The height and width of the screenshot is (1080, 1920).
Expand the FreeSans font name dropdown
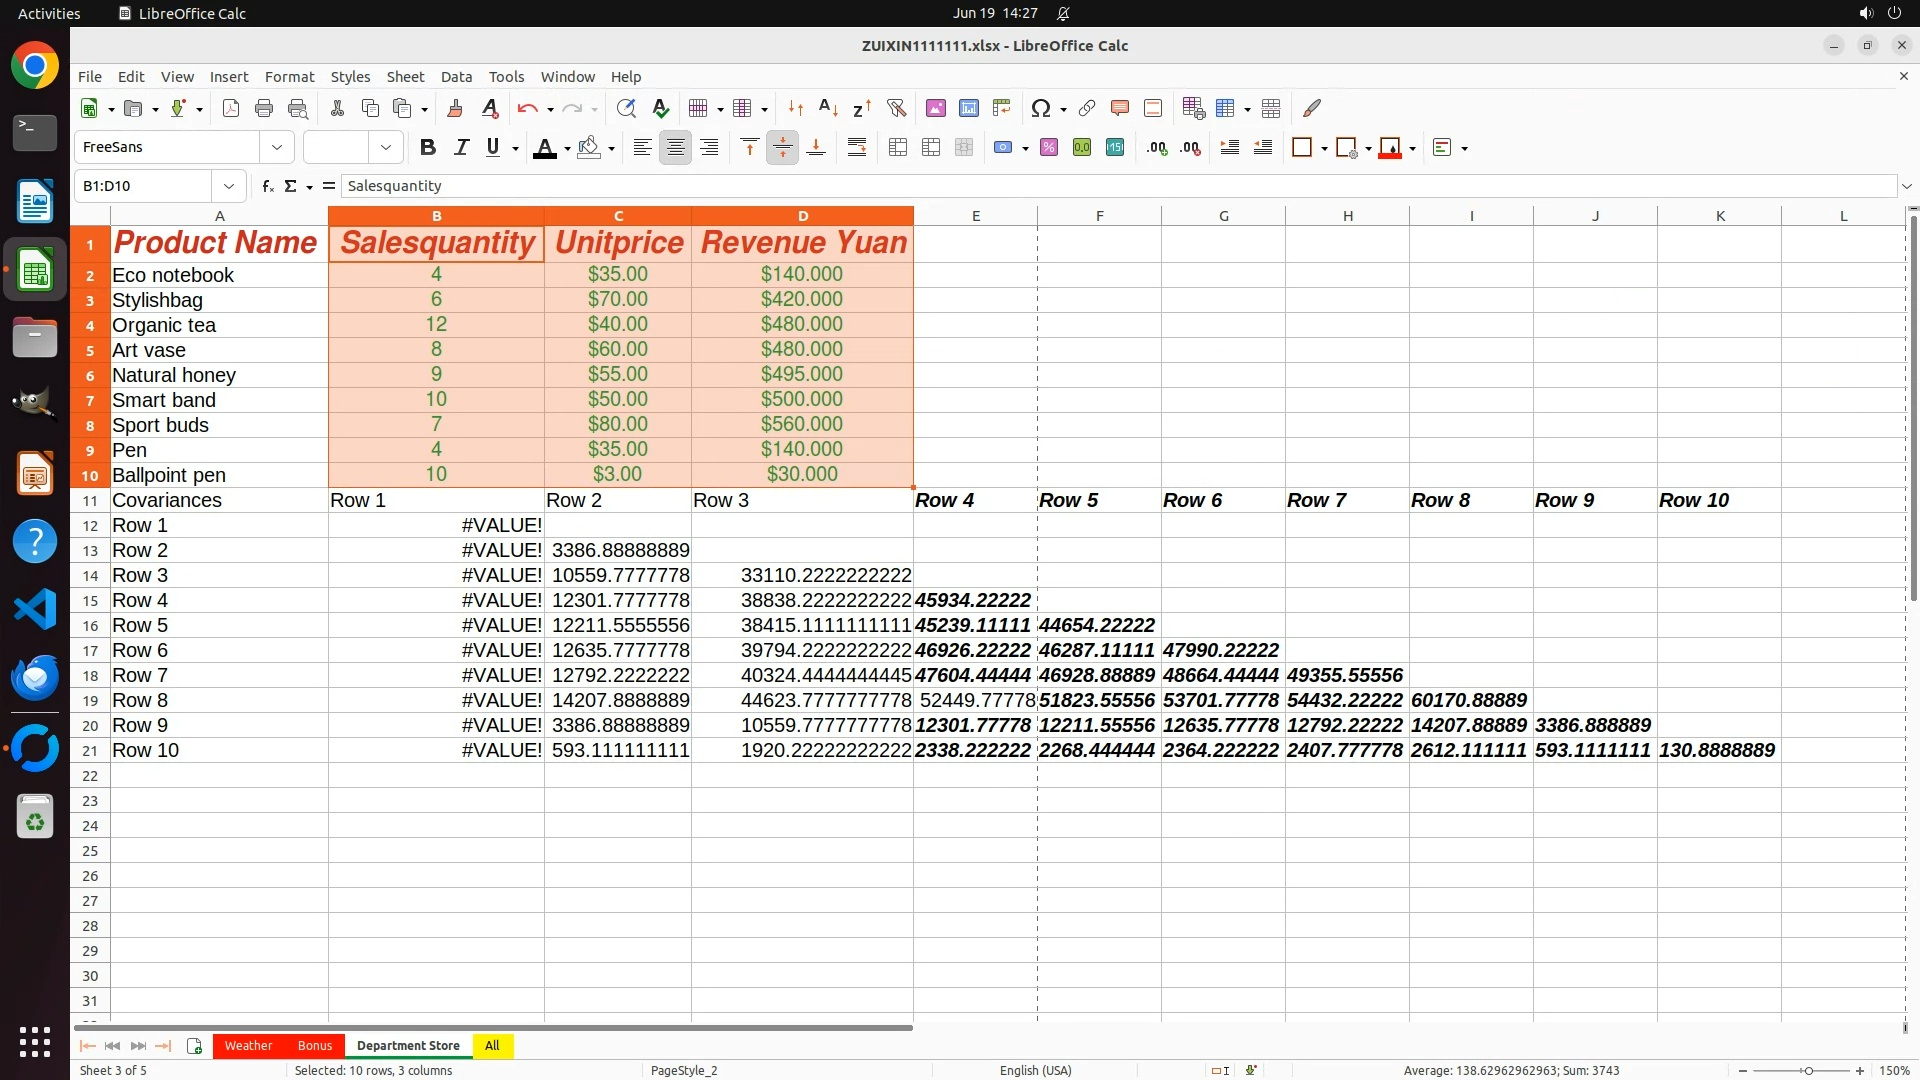tap(277, 147)
